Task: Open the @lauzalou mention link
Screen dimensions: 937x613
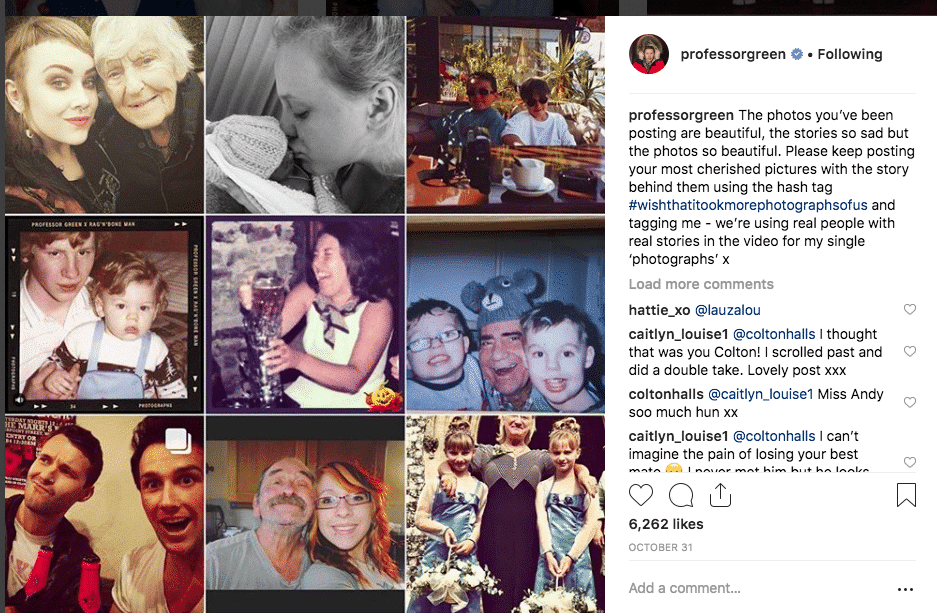Action: click(x=728, y=310)
